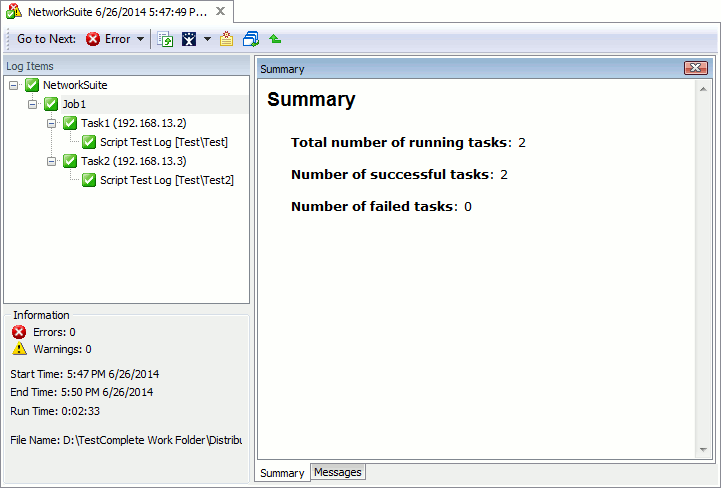721x488 pixels.
Task: Click the Summary panel scroll up arrow
Action: click(703, 89)
